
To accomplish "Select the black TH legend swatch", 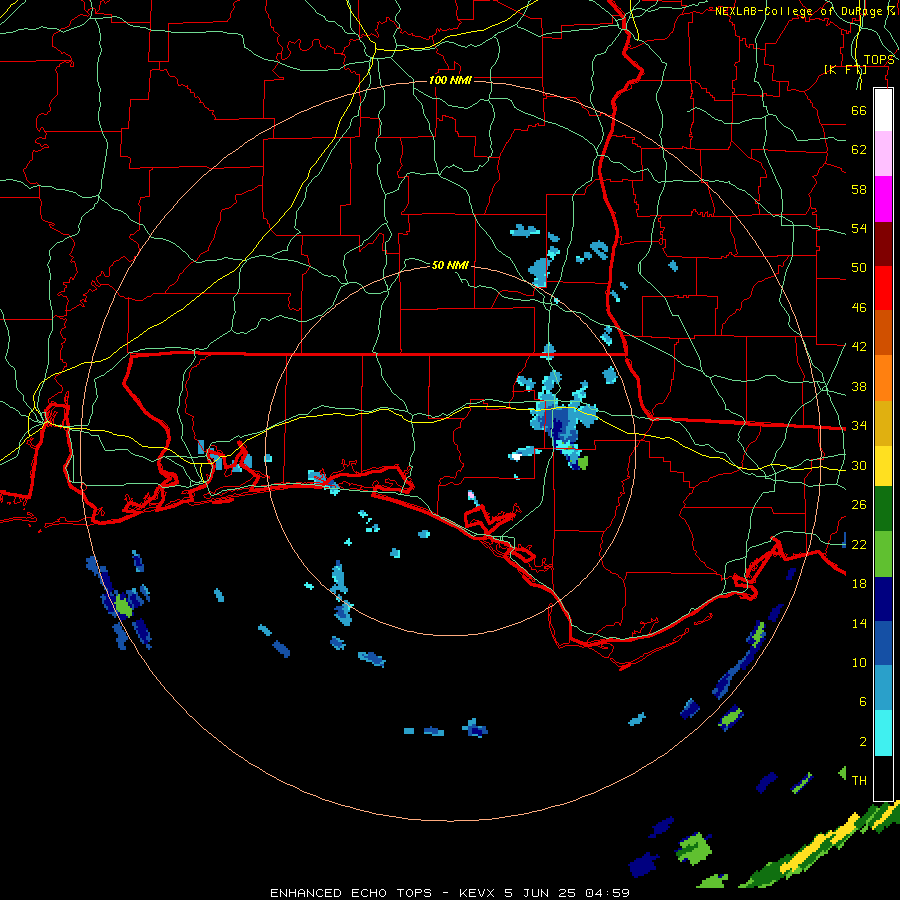I will click(883, 778).
